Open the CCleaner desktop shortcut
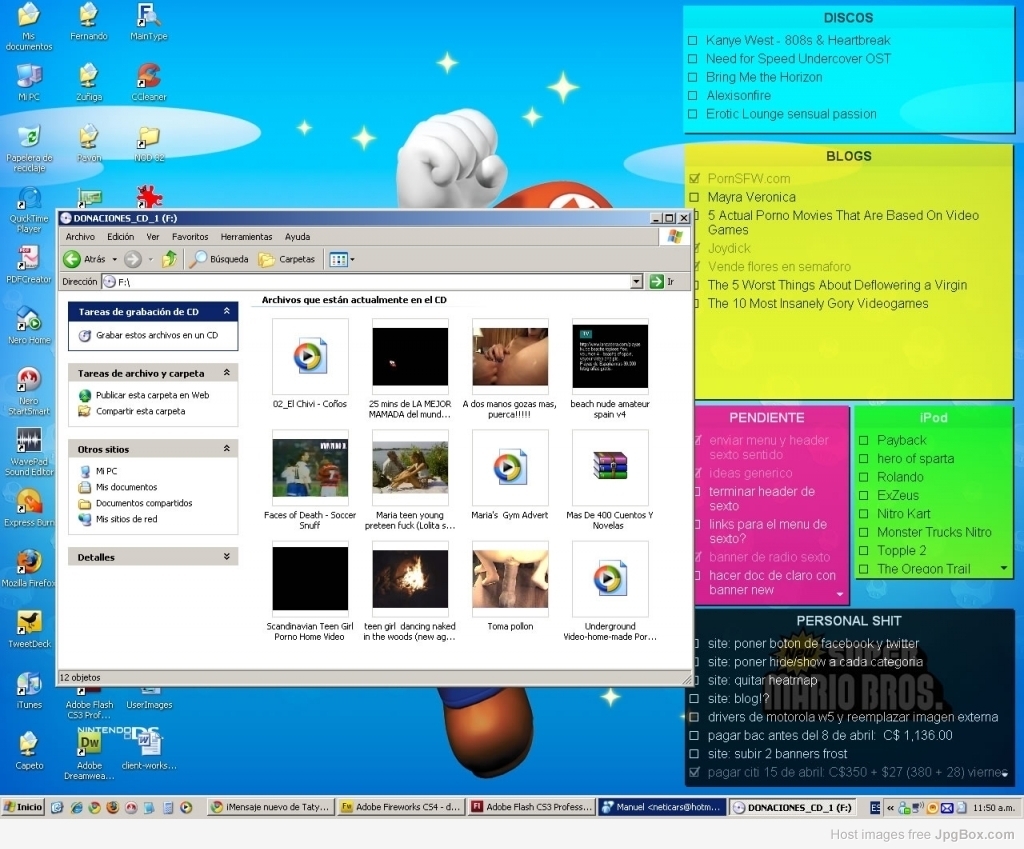Viewport: 1024px width, 849px height. [x=149, y=82]
